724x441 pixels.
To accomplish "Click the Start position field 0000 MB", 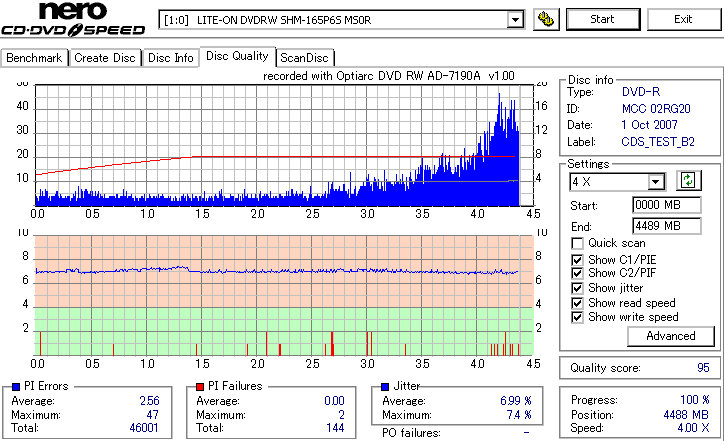I will click(x=666, y=205).
